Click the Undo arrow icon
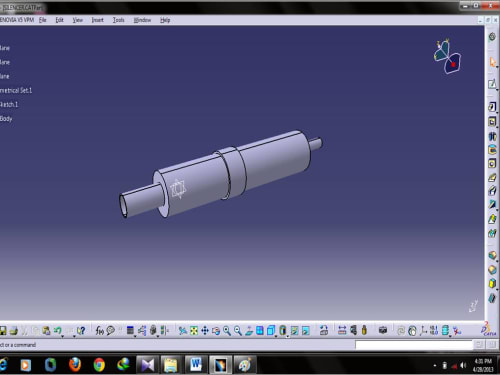The image size is (500, 375). tap(57, 331)
